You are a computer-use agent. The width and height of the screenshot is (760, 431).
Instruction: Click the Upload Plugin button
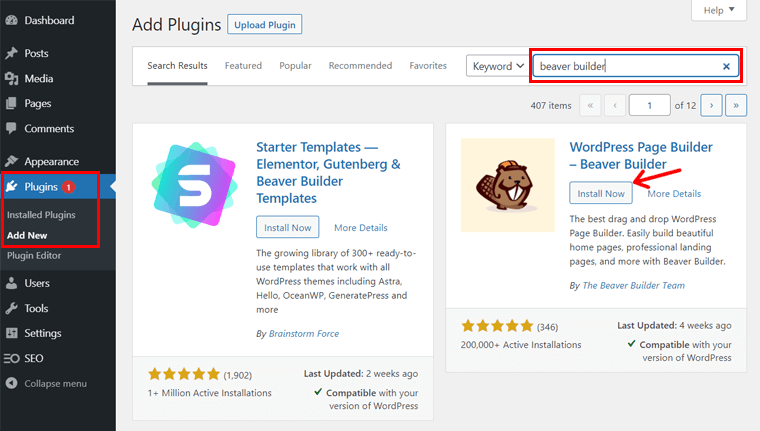264,24
